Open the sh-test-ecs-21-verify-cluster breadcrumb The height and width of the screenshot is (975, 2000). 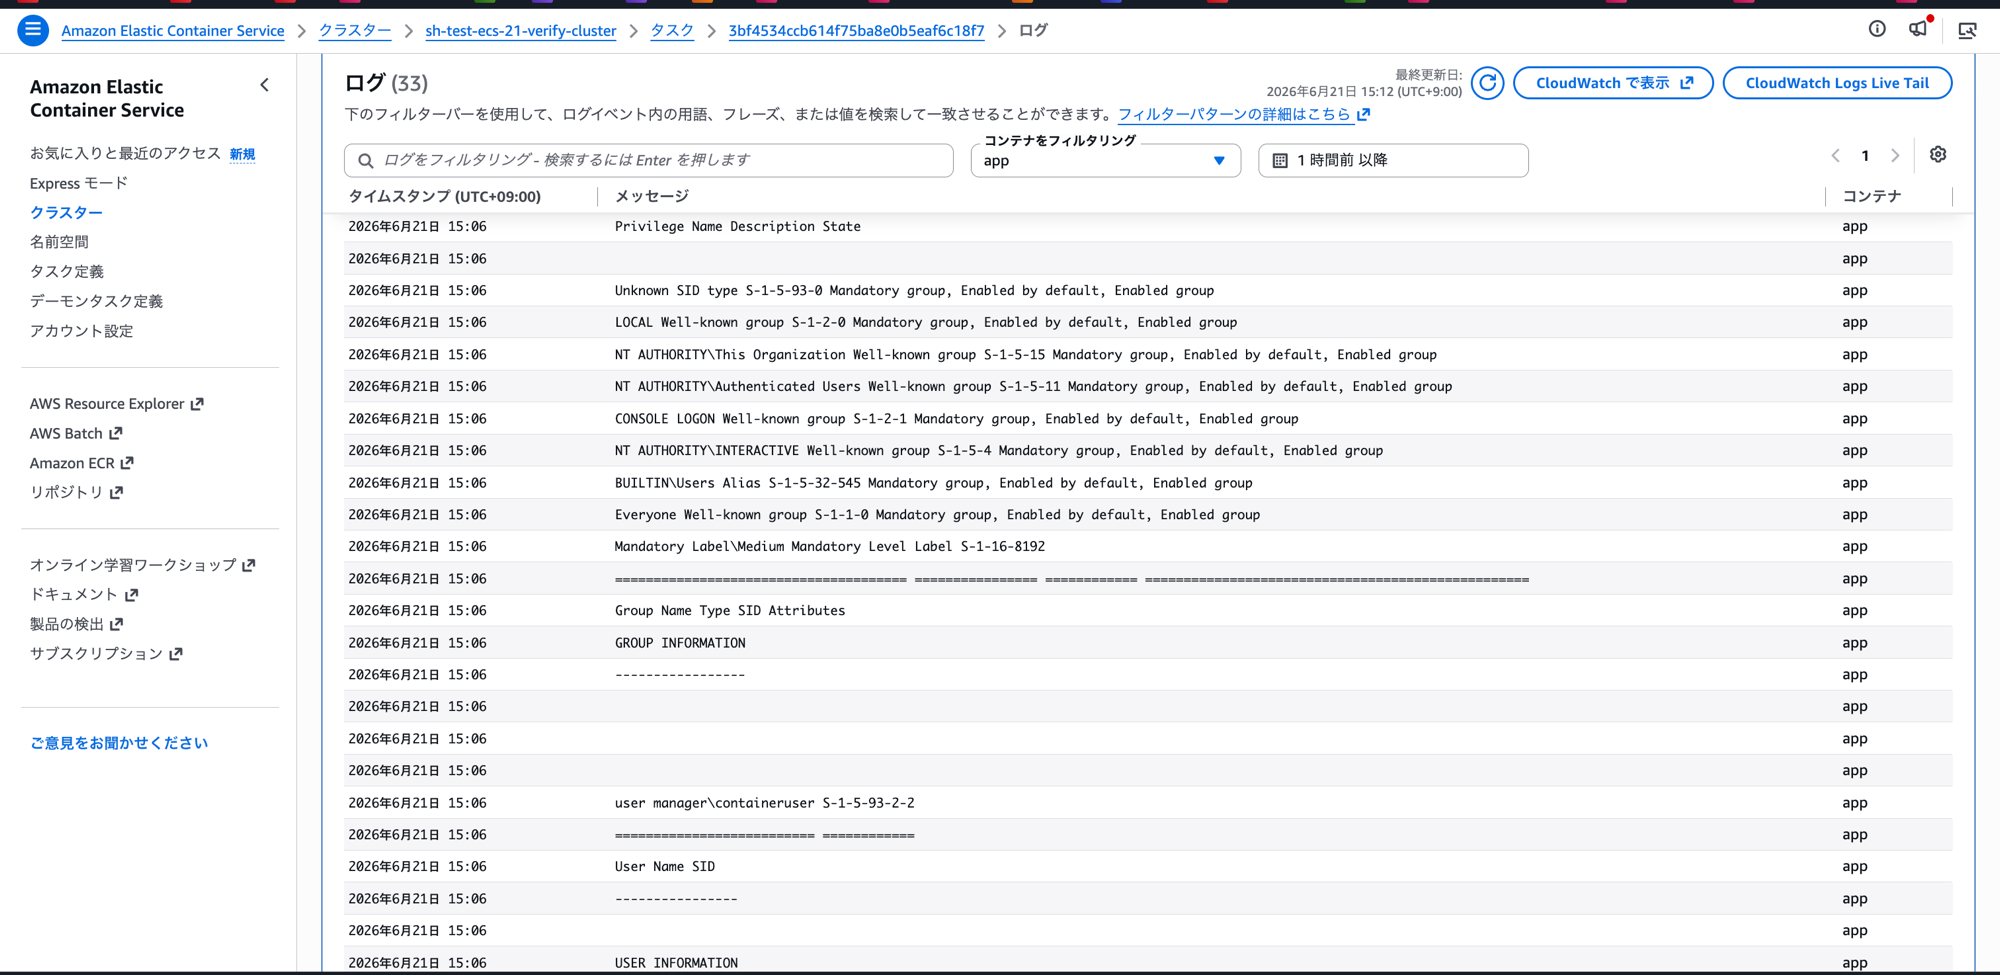pos(521,31)
